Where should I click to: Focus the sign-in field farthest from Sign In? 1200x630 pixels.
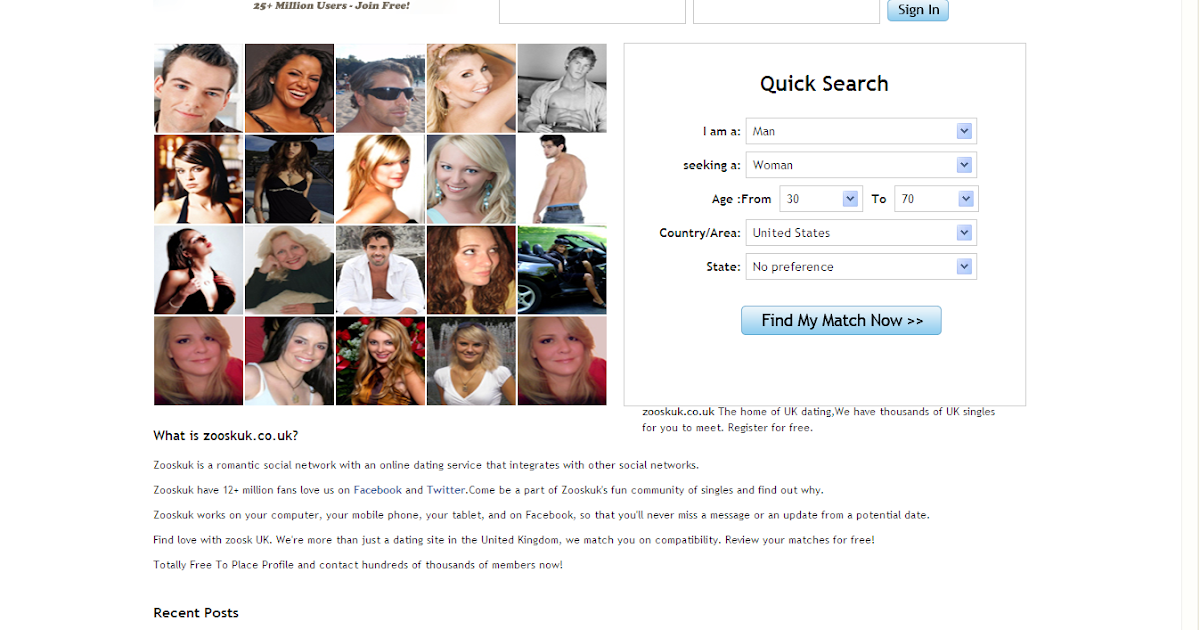coord(592,11)
